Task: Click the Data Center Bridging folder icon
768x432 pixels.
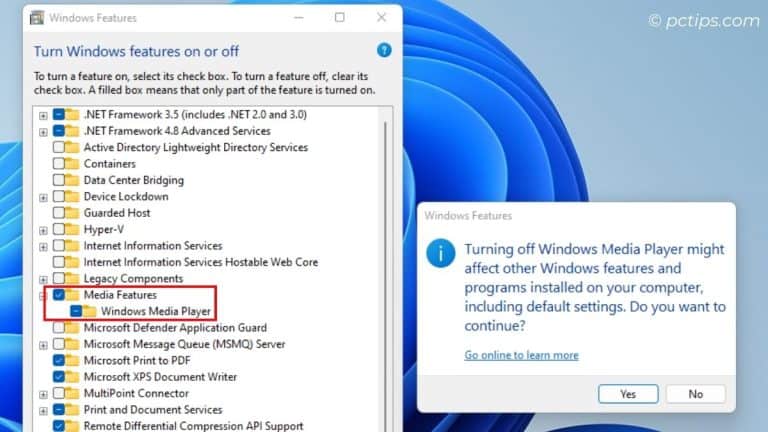Action: click(x=73, y=180)
